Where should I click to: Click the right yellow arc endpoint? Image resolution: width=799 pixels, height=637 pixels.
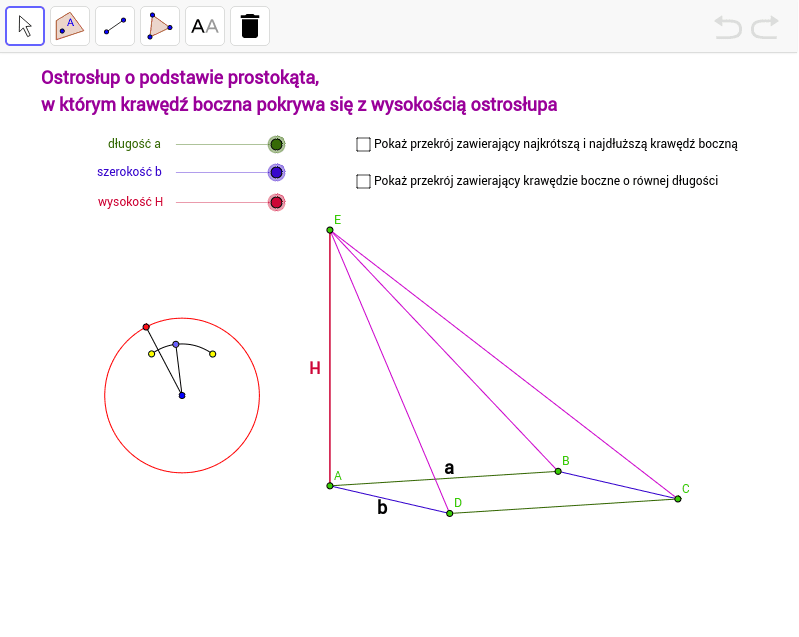tap(212, 354)
